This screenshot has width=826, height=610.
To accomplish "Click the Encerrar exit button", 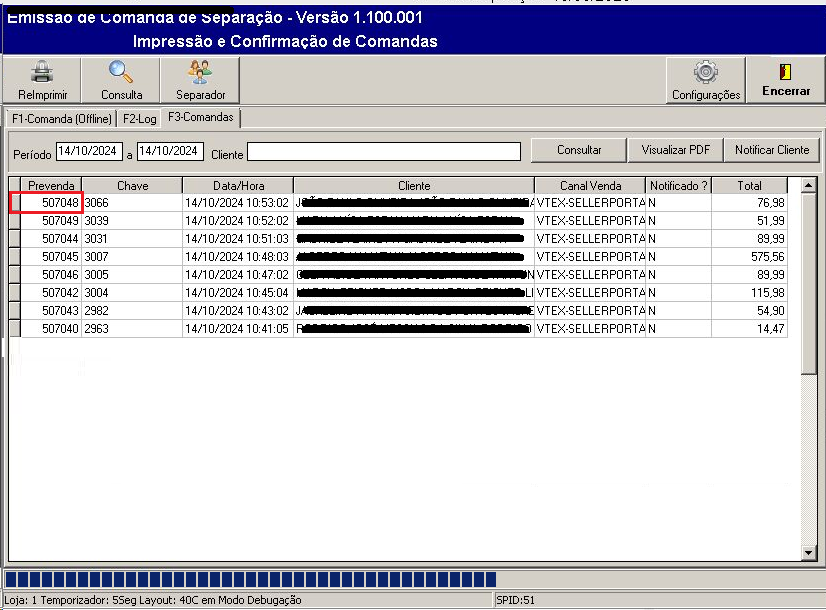I will point(786,80).
